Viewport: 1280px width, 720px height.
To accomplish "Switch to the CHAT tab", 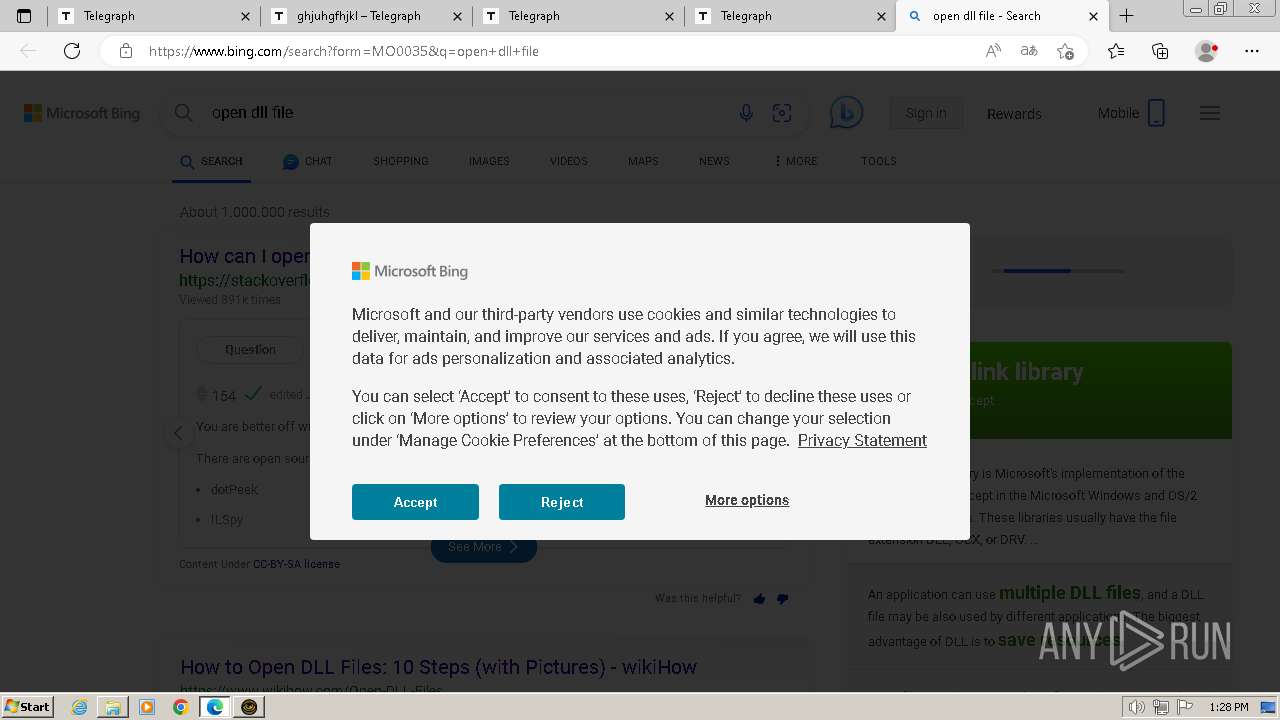I will 307,161.
